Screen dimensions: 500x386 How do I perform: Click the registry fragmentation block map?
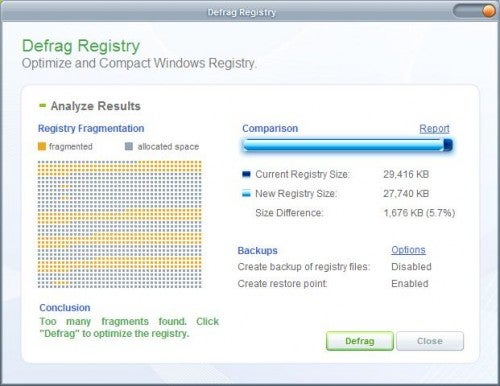[x=120, y=224]
